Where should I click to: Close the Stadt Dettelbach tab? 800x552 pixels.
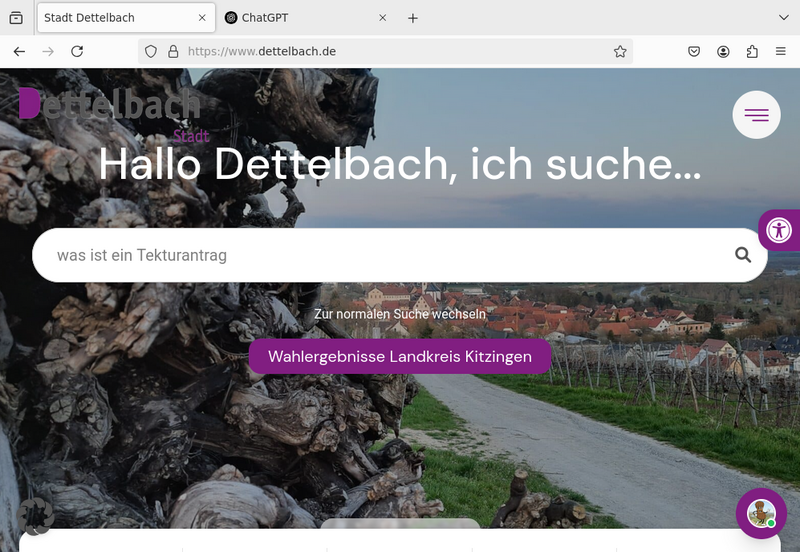pyautogui.click(x=202, y=18)
